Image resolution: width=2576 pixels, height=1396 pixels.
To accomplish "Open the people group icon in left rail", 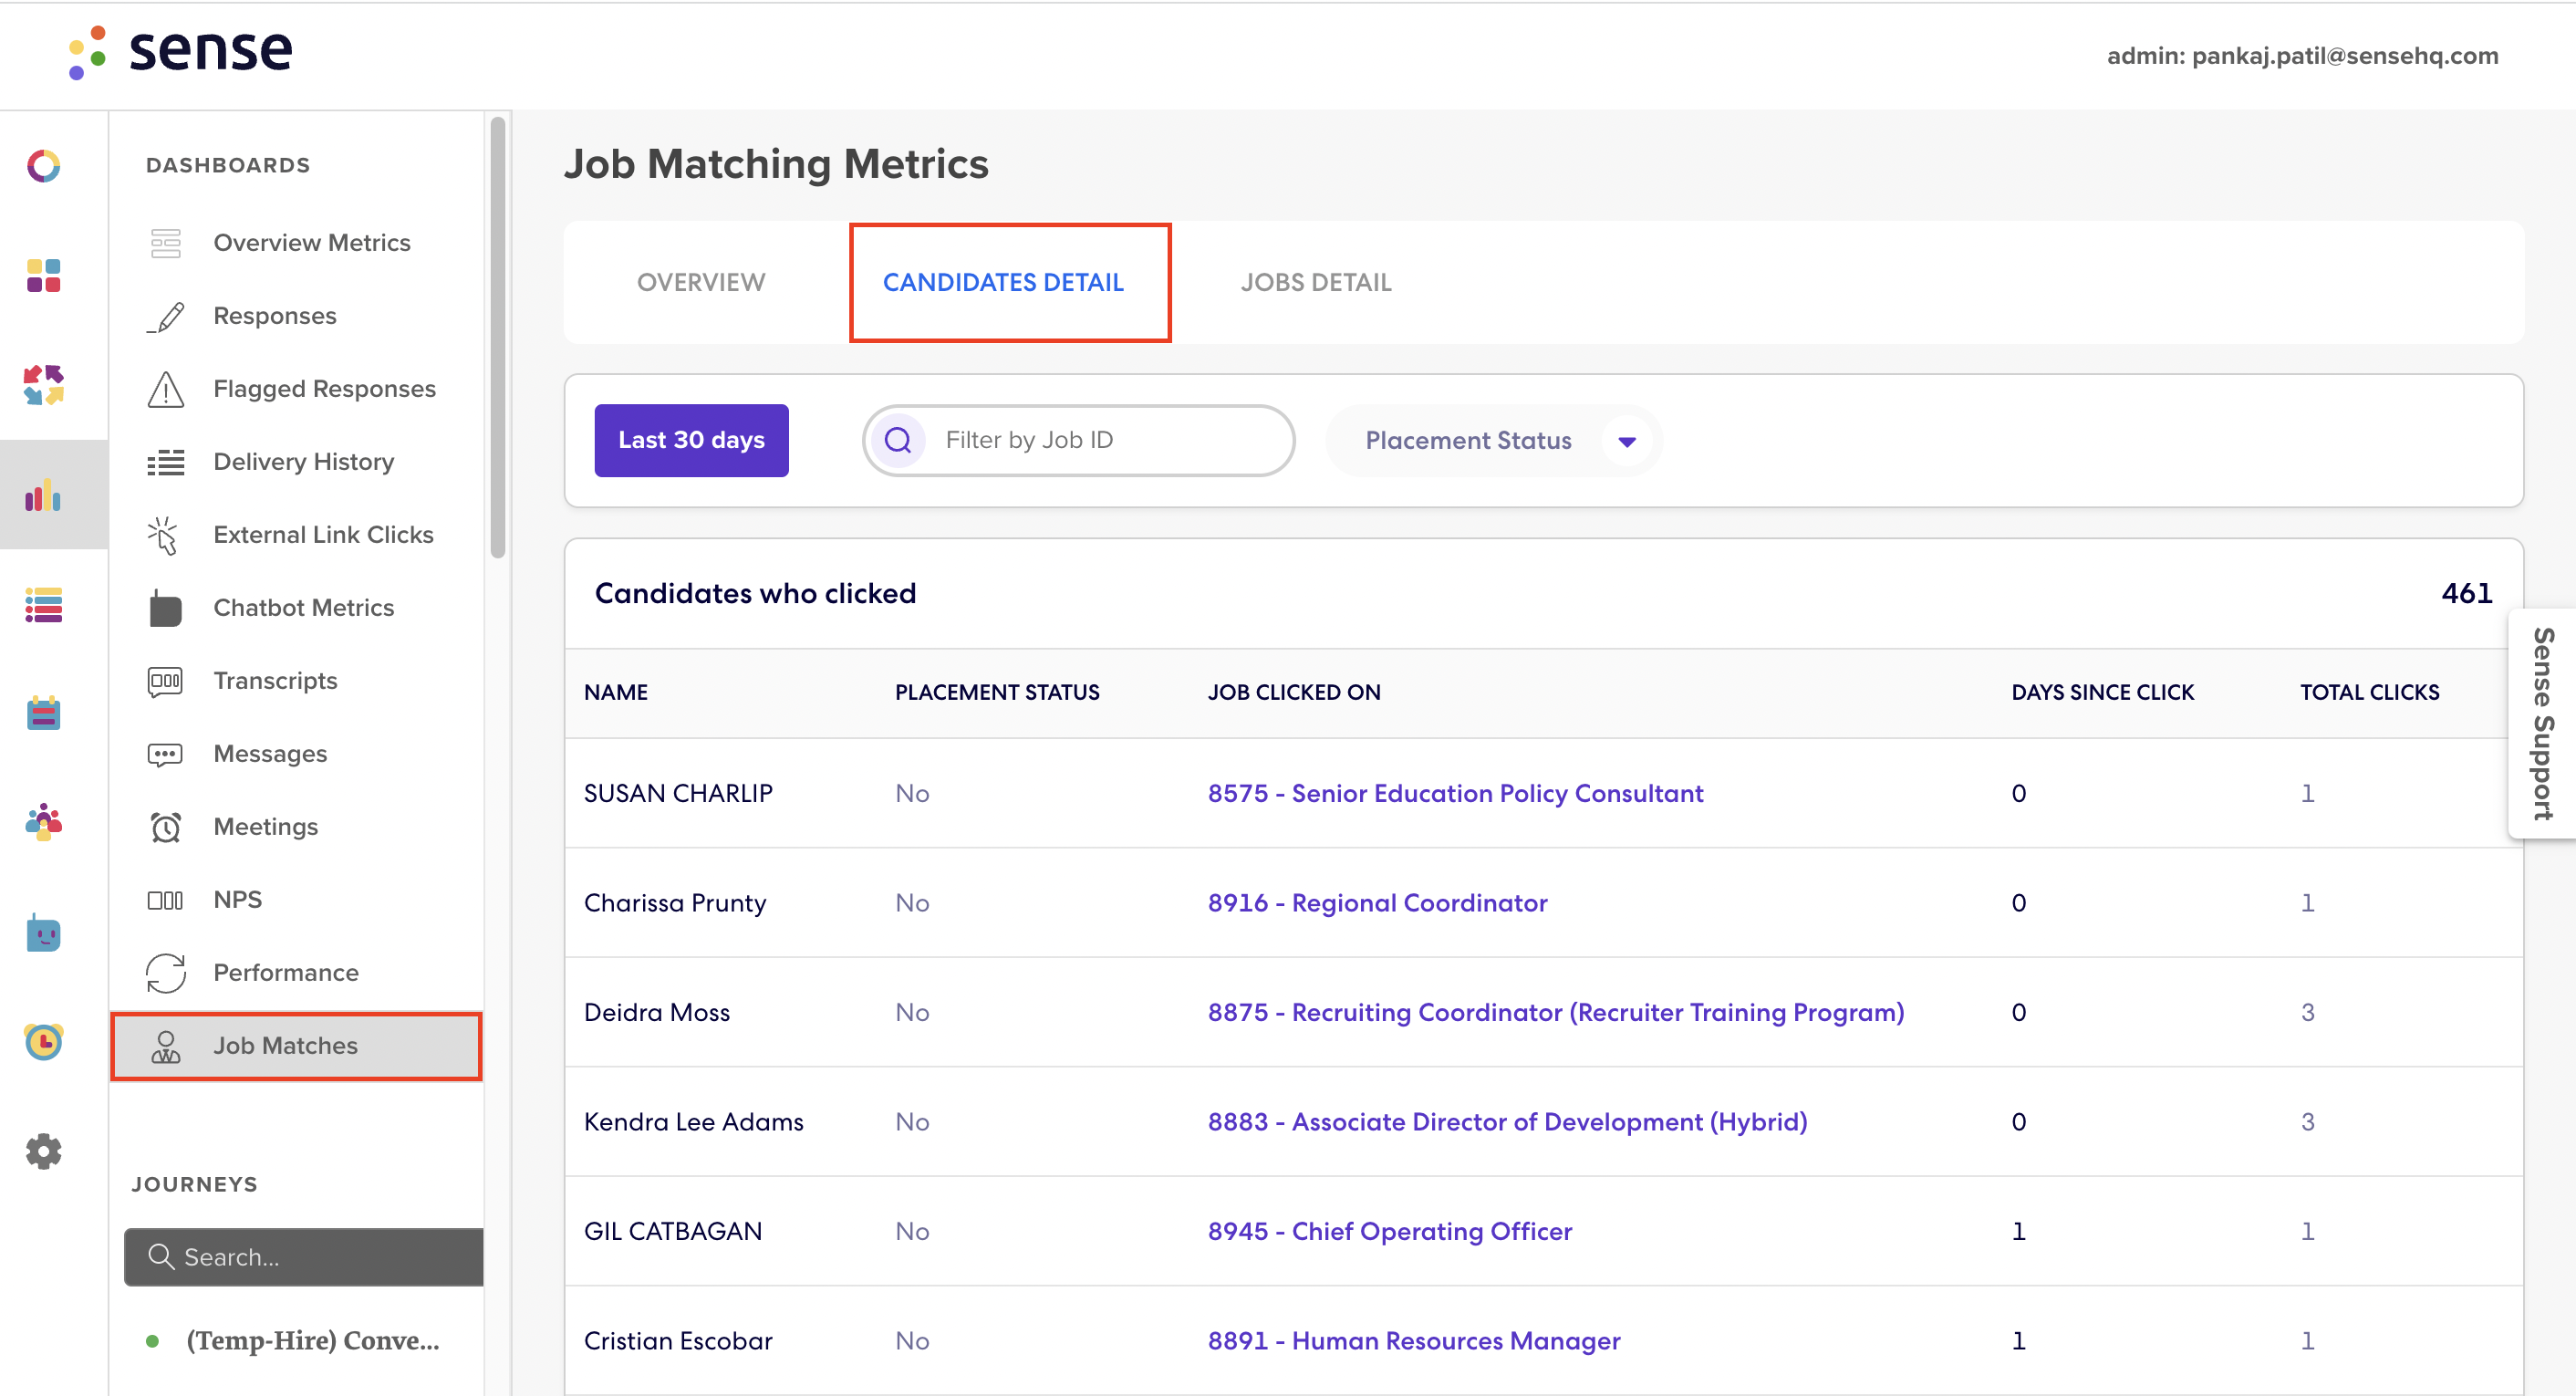I will tap(43, 823).
